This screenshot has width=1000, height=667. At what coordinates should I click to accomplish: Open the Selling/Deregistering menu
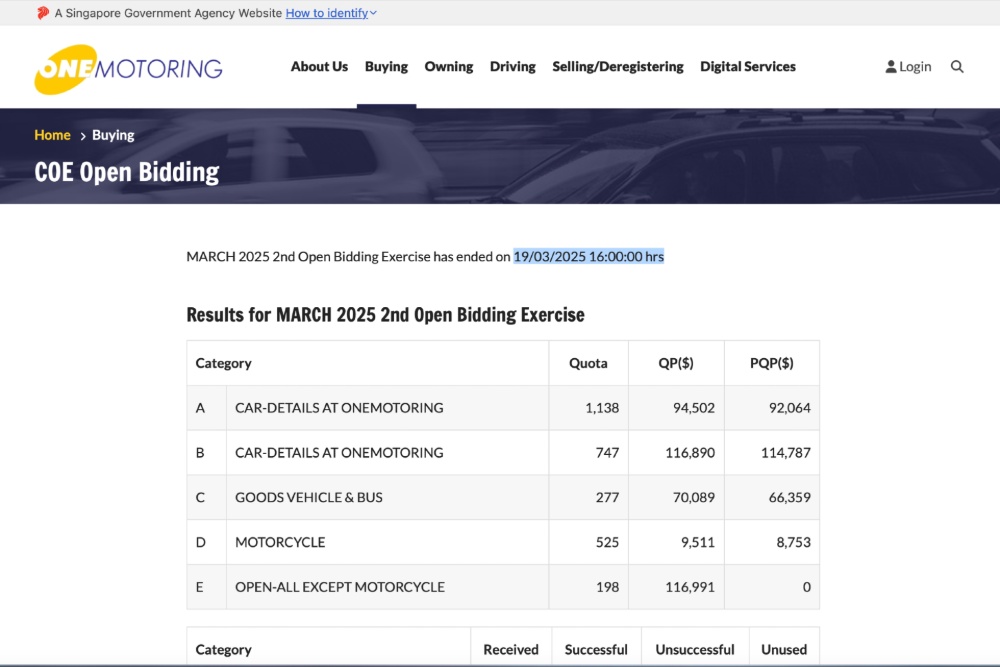tap(618, 67)
